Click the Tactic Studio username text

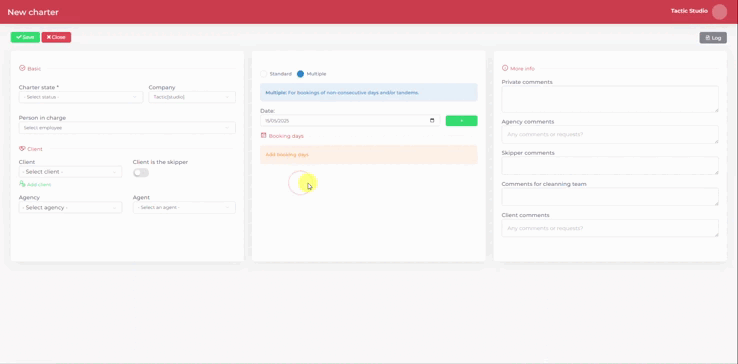[x=689, y=11]
